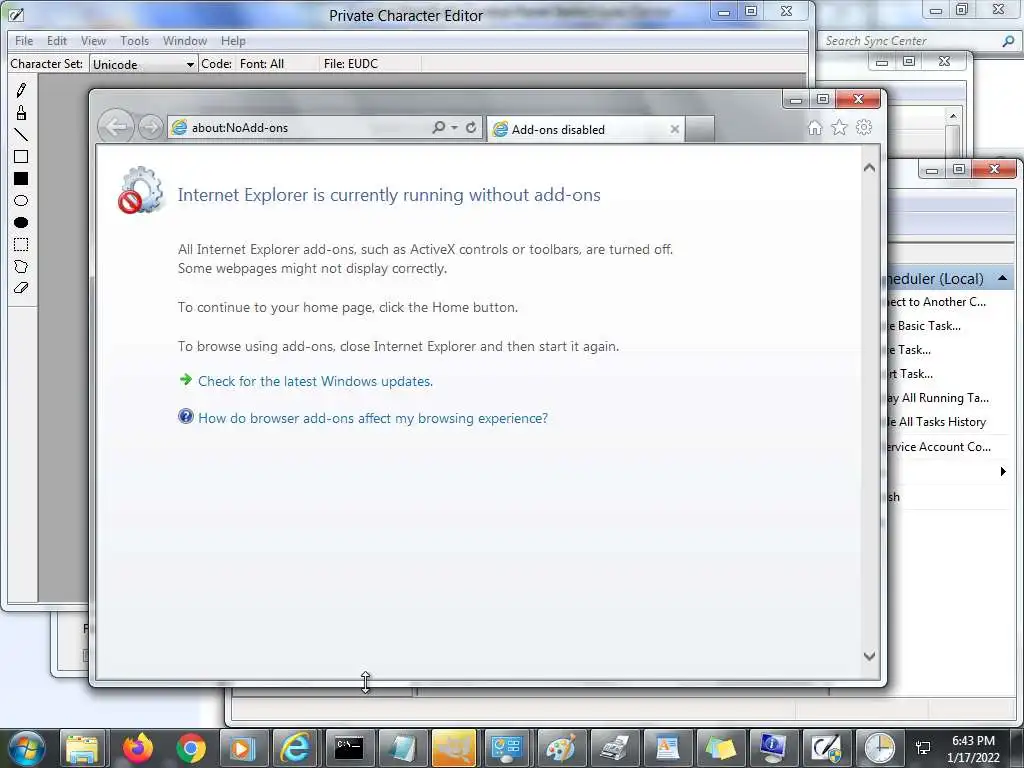The width and height of the screenshot is (1024, 768).
Task: Close the Add-ons disabled tab
Action: point(675,129)
